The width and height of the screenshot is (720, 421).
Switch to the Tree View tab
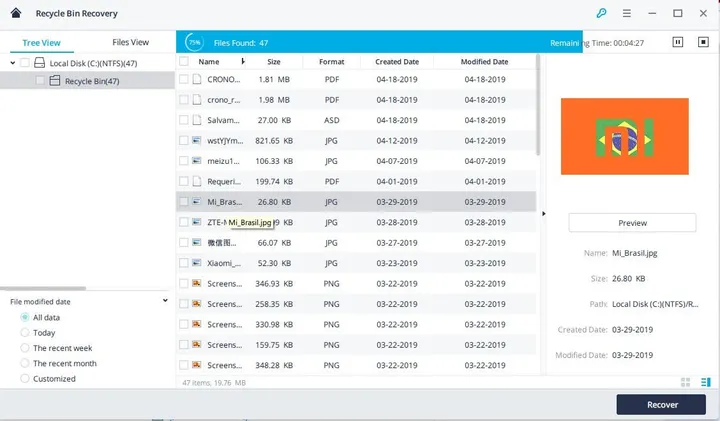[x=41, y=42]
